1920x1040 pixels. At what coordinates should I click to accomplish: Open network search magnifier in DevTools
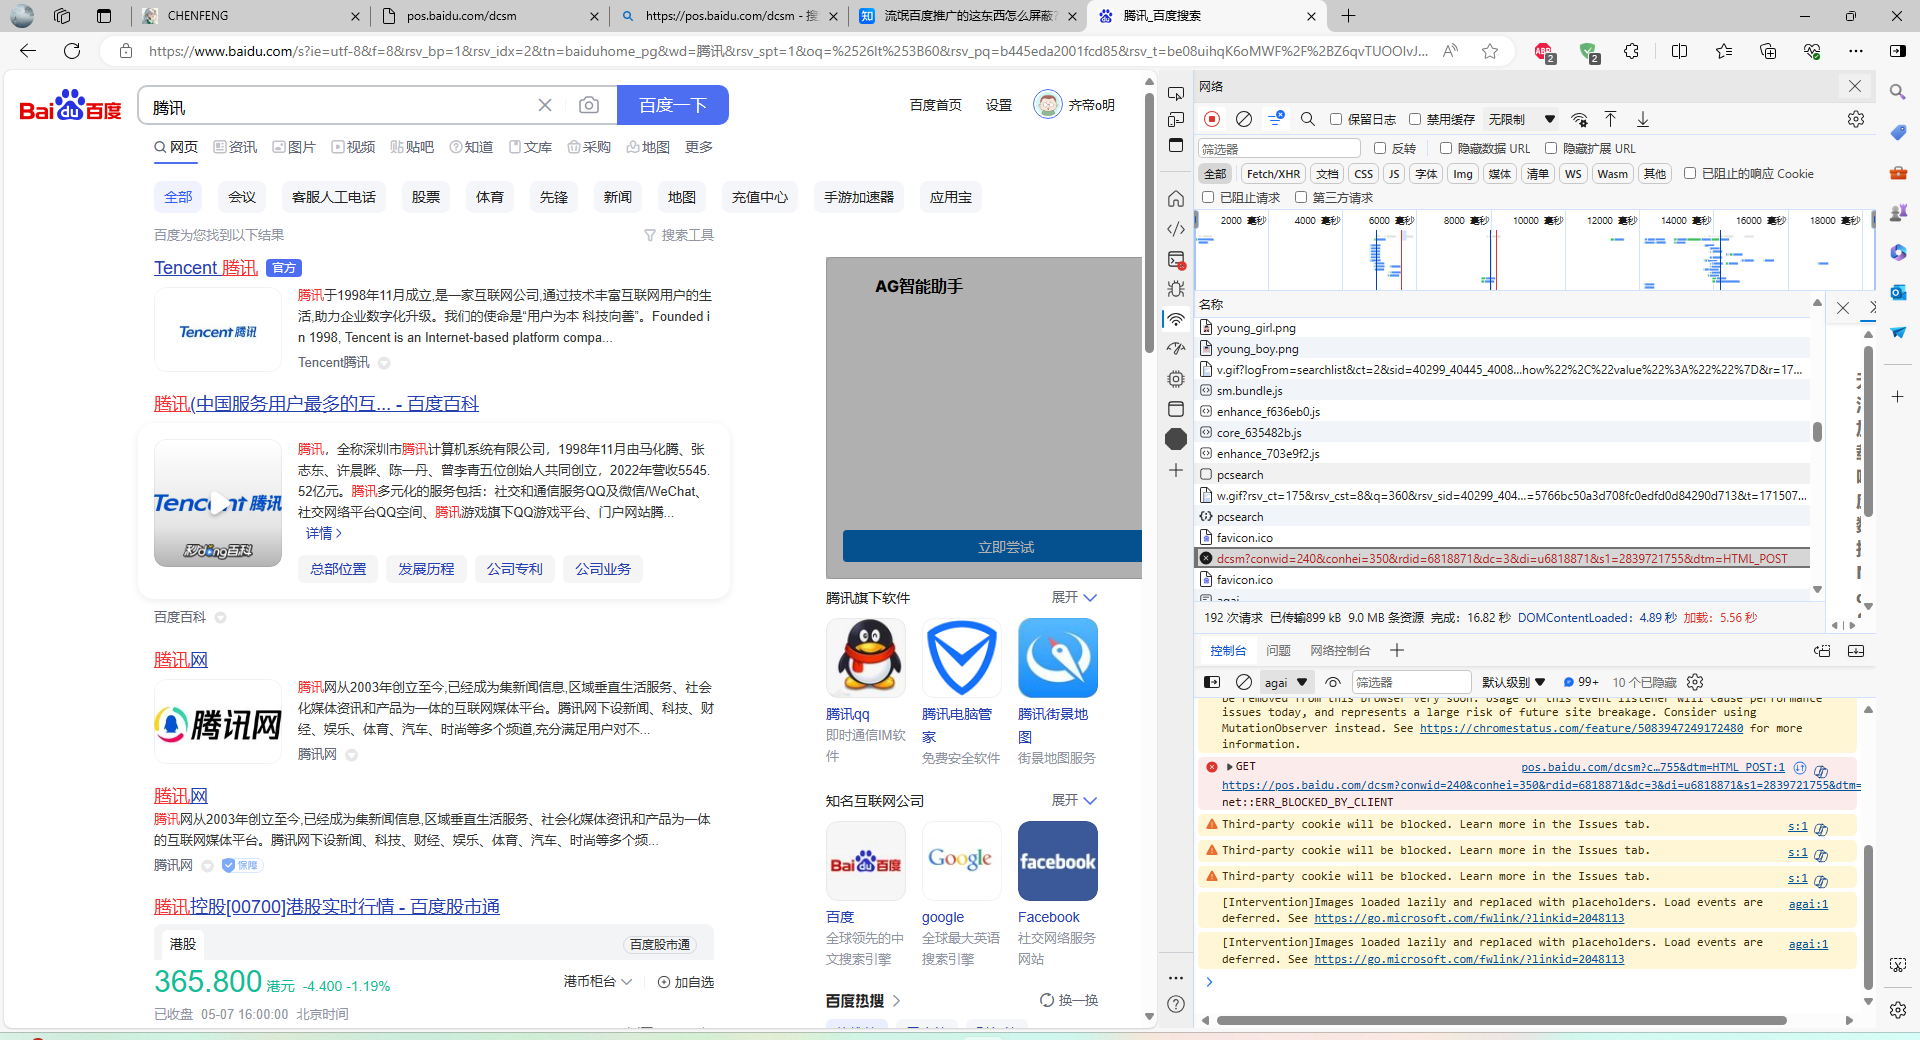[x=1307, y=119]
